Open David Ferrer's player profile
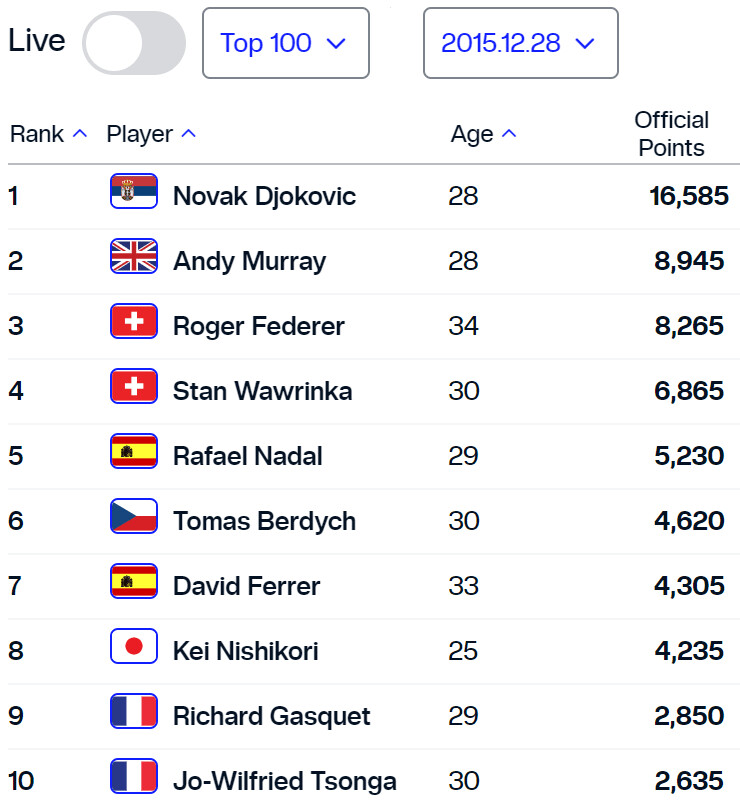 click(x=246, y=586)
